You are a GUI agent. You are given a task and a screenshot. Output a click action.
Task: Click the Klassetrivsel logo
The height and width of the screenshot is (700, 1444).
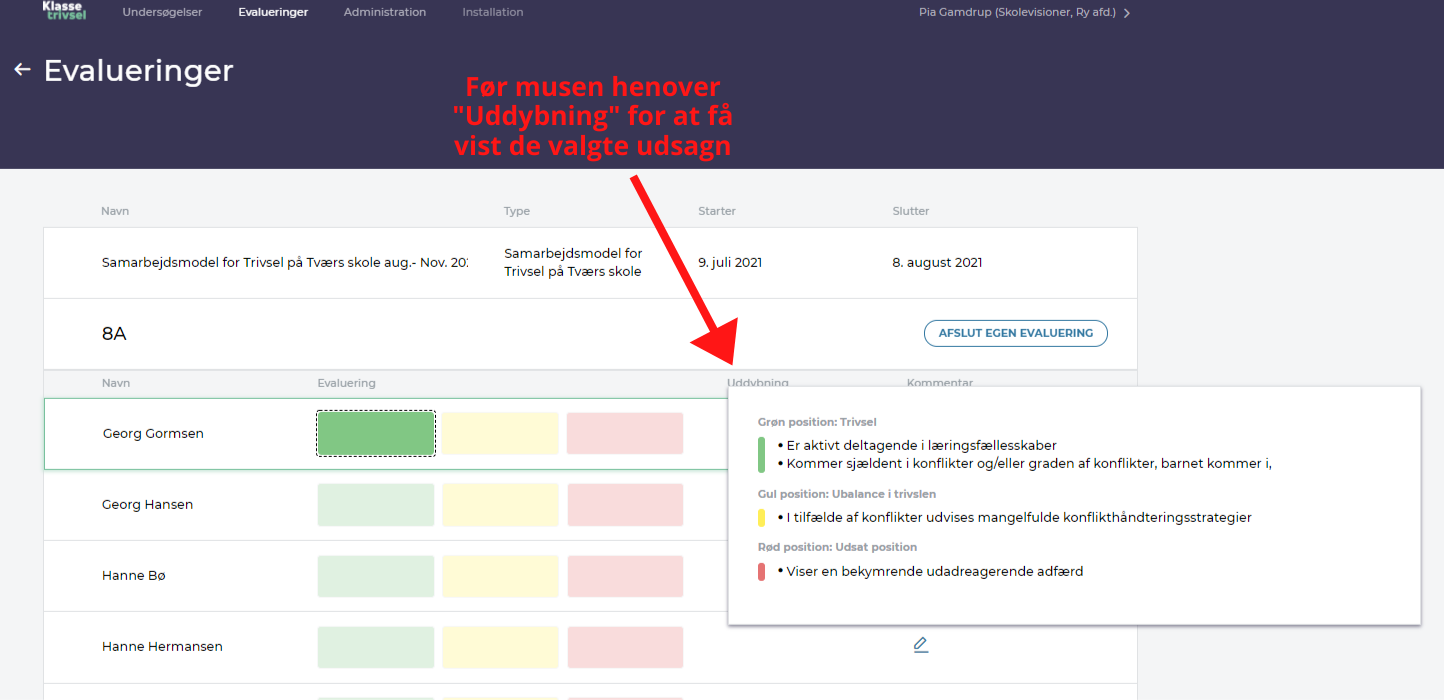point(65,10)
